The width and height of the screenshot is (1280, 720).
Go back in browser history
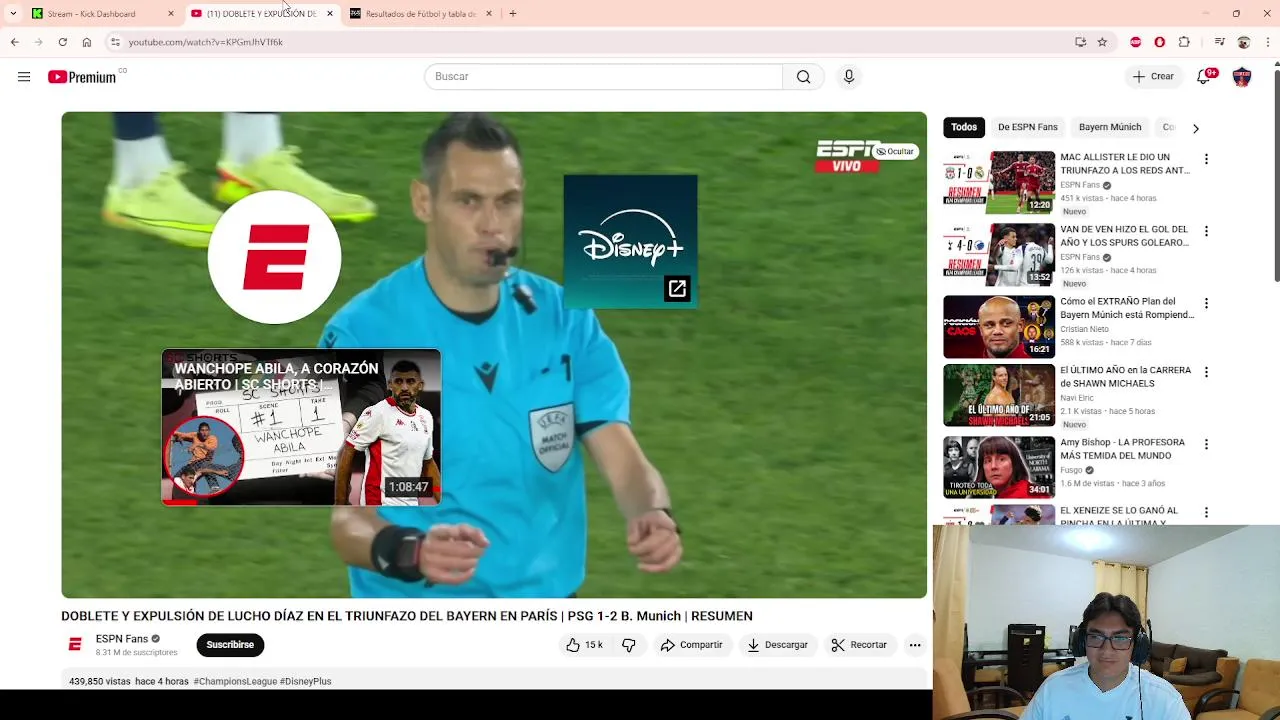14,42
